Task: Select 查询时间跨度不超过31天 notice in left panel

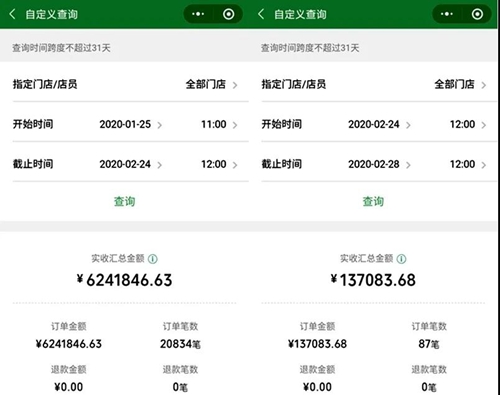Action: tap(61, 48)
